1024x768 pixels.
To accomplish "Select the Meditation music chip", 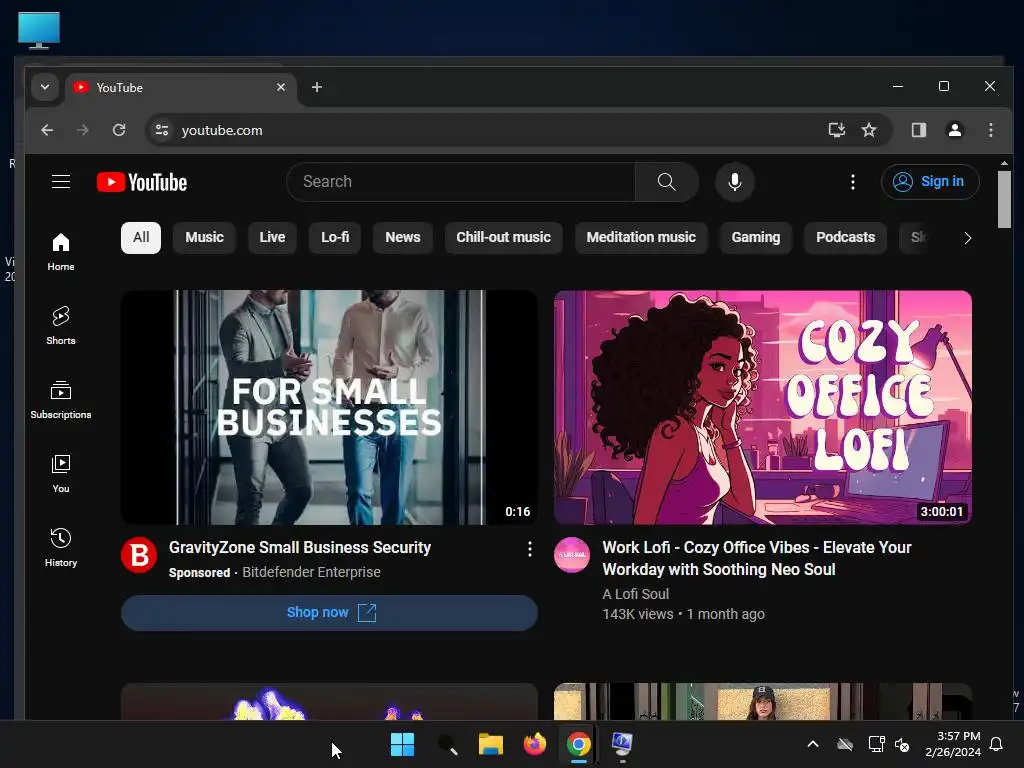I will 641,237.
